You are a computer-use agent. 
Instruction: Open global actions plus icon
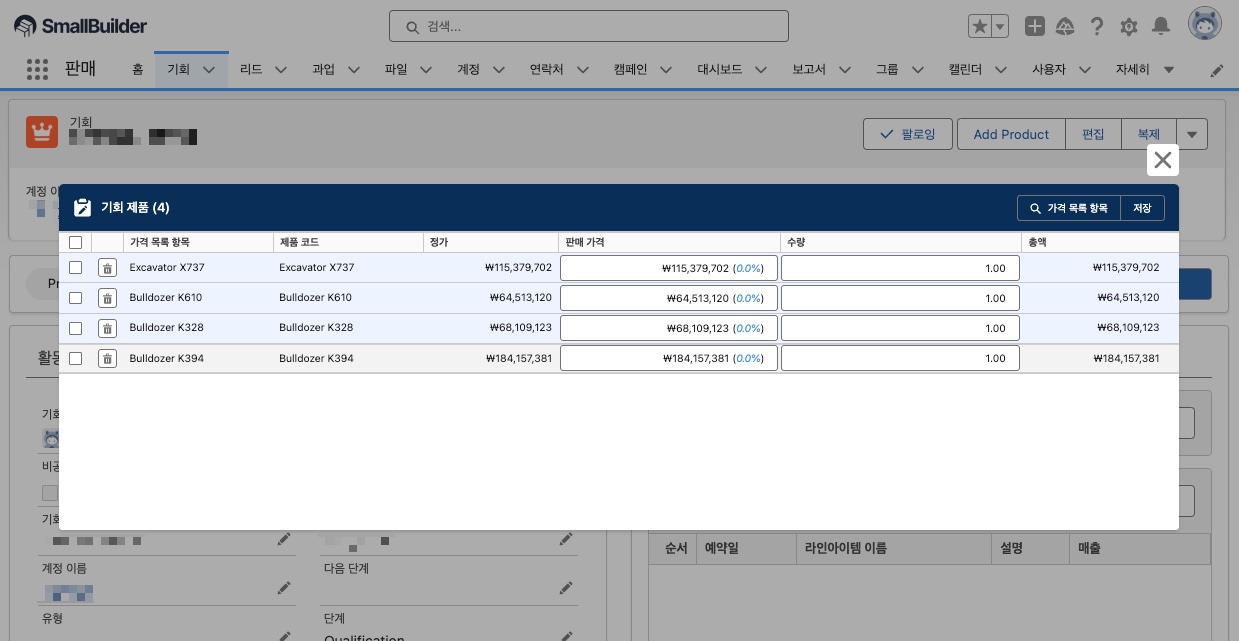[1035, 27]
